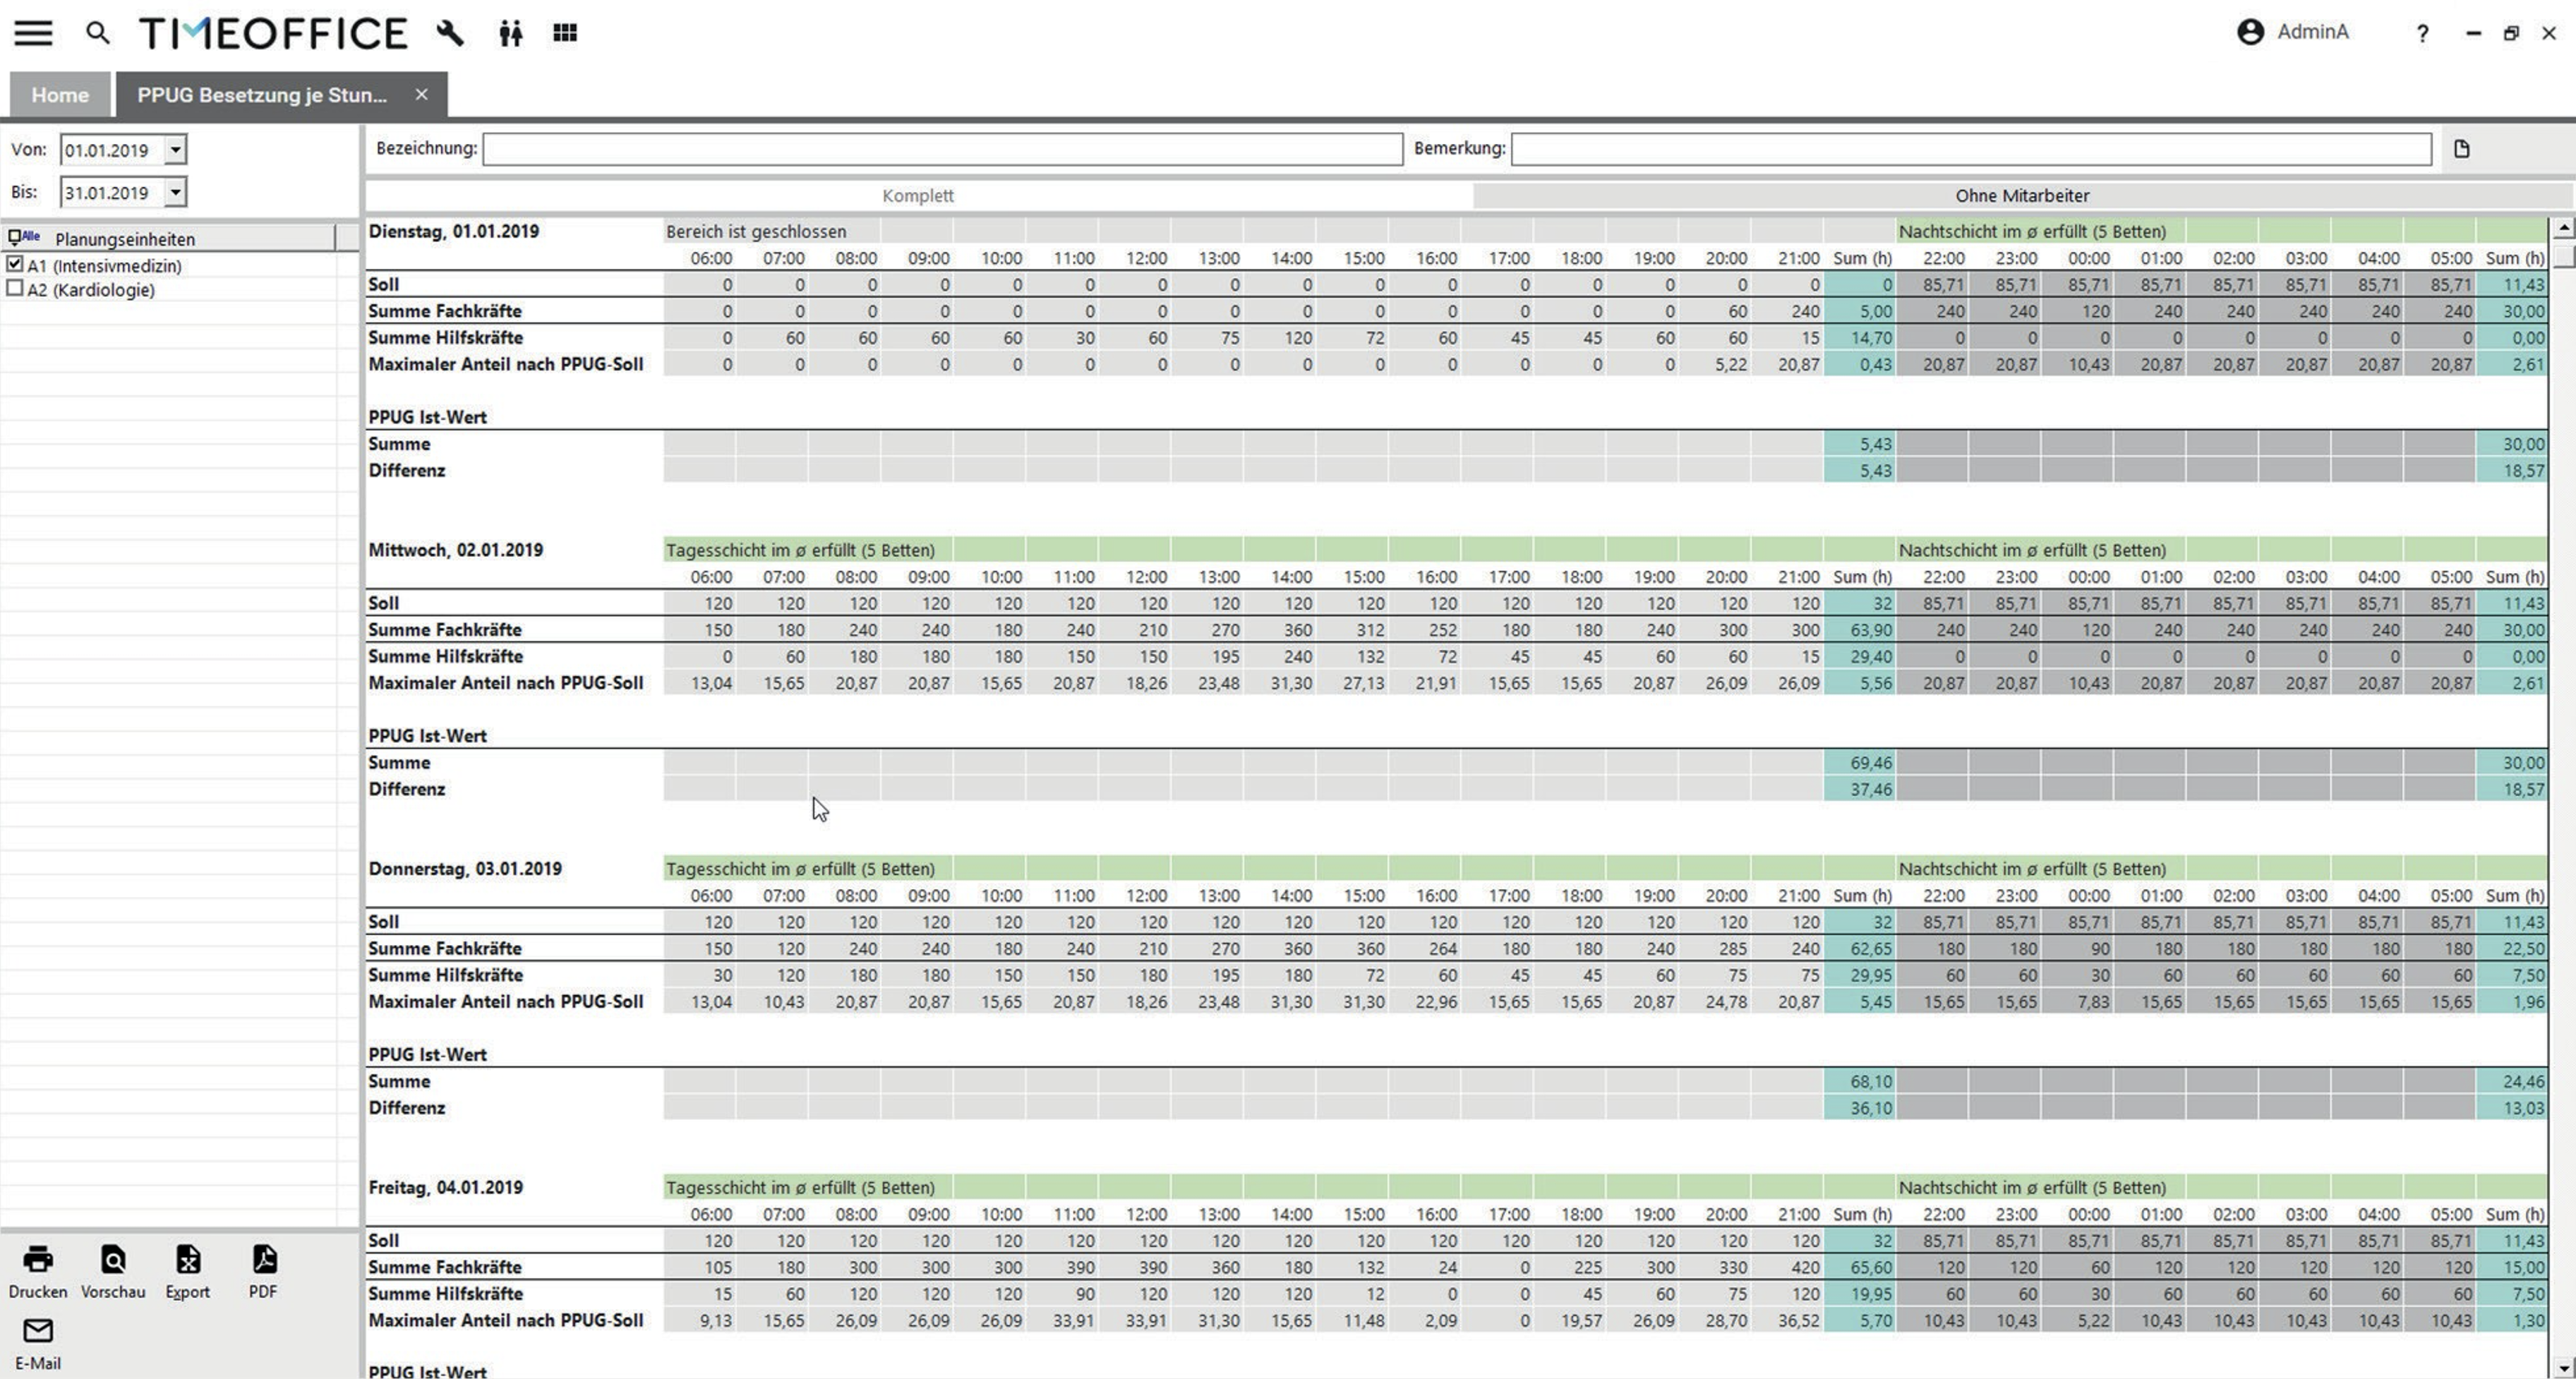Check A2 (Kardiologie) planning unit
This screenshot has height=1379, width=2576.
click(x=15, y=289)
